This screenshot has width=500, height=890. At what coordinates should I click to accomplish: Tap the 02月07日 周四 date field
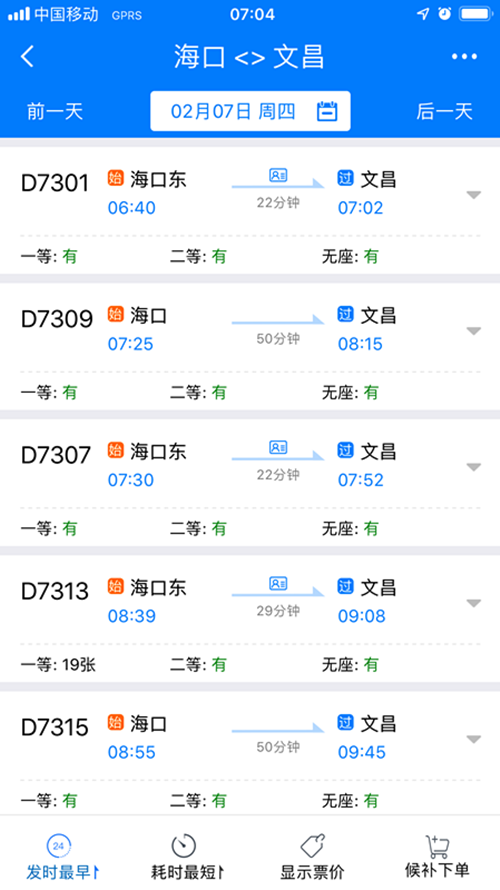coord(250,111)
